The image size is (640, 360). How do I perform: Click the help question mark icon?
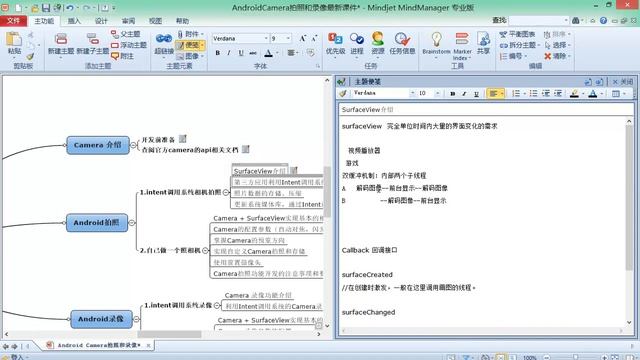[x=603, y=20]
